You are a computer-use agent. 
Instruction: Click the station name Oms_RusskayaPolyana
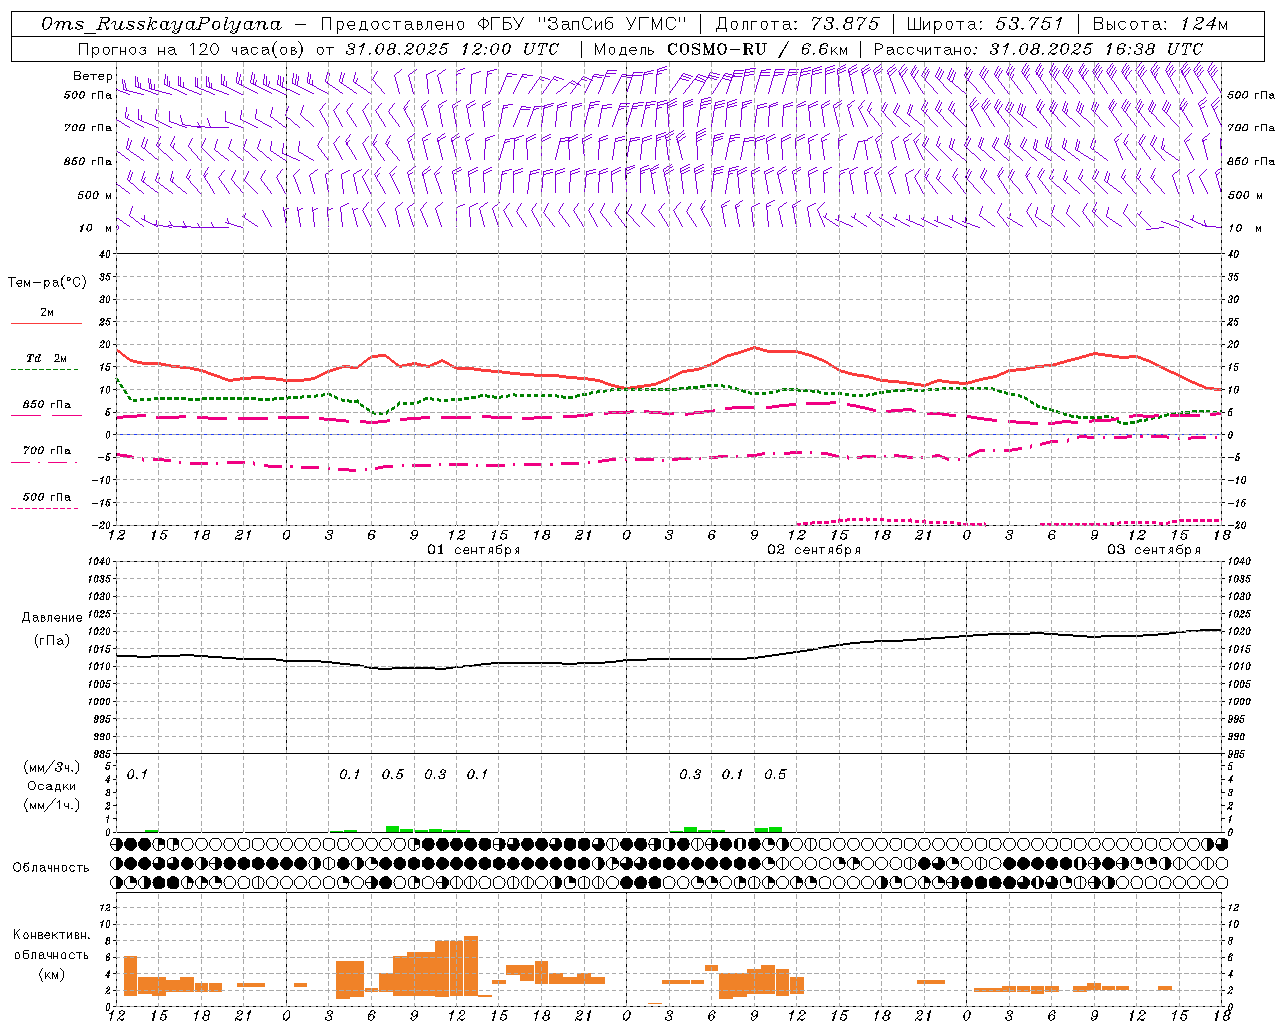162,24
